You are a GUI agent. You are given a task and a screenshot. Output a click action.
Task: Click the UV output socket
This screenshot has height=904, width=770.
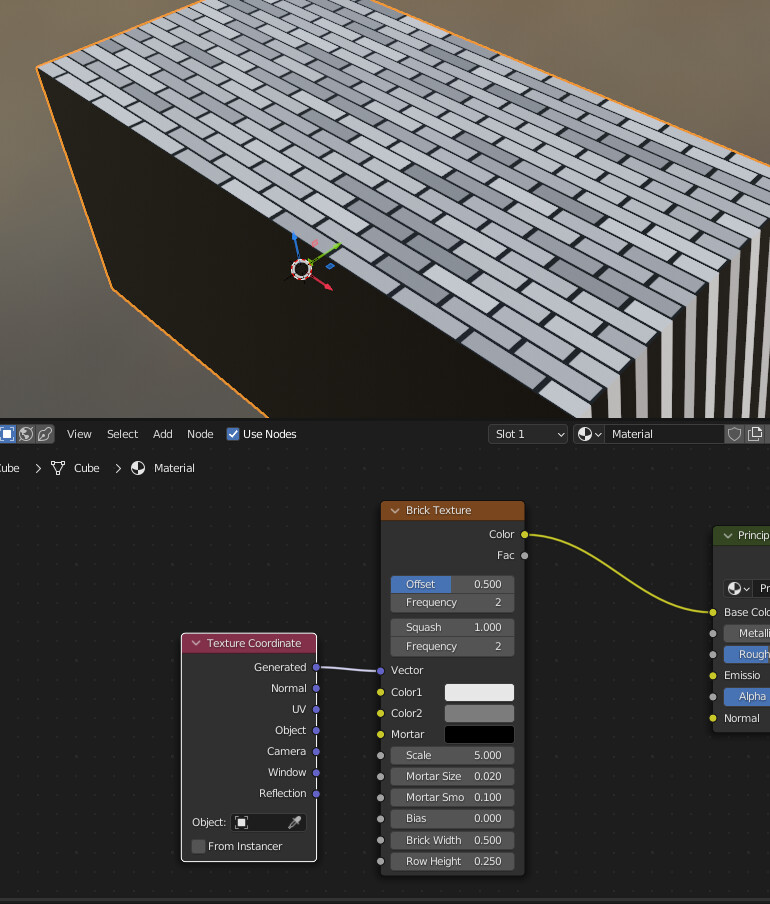click(316, 709)
